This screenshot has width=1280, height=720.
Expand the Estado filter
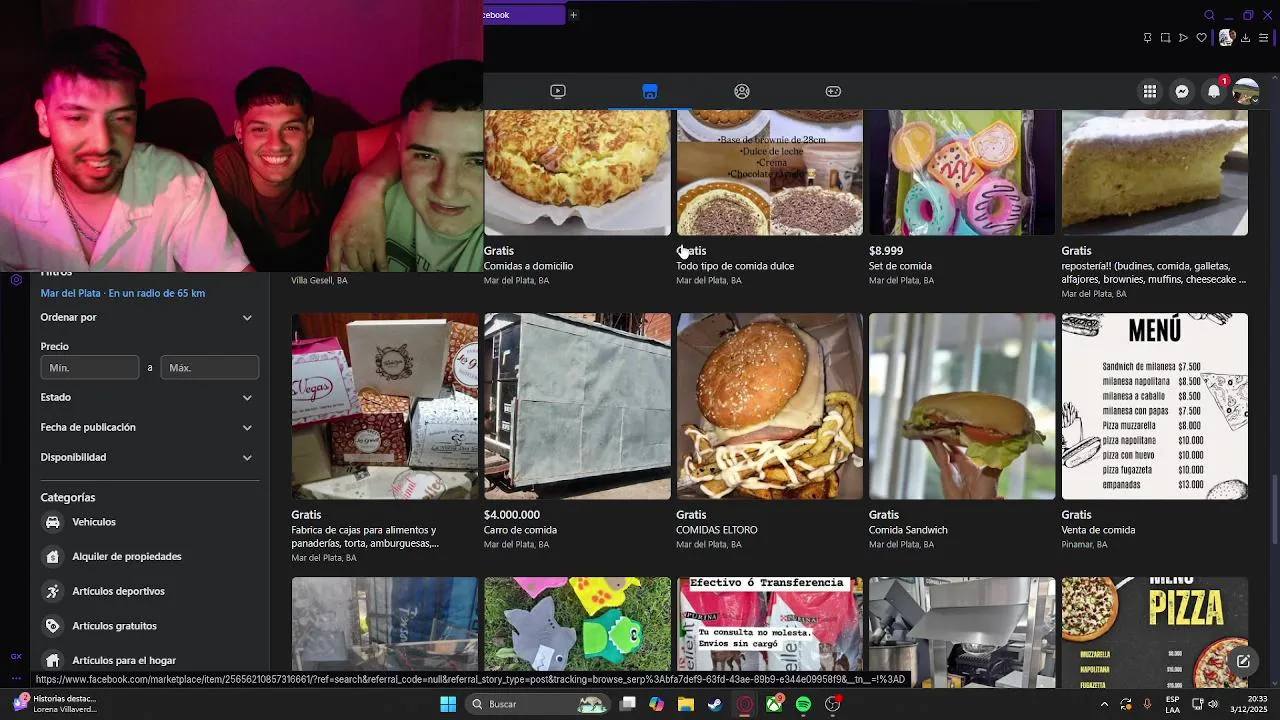[149, 397]
